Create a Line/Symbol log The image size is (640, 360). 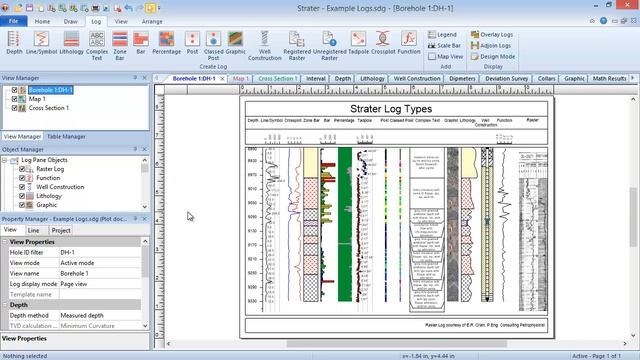coord(41,43)
